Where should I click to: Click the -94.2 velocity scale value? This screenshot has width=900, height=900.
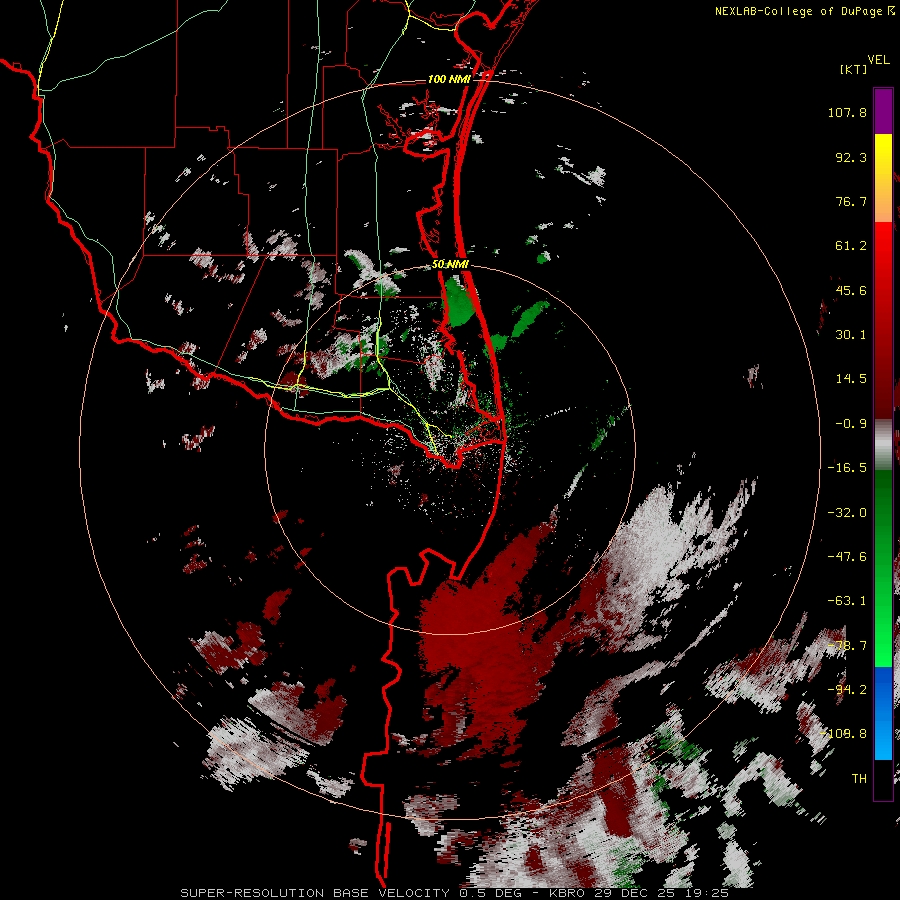[x=847, y=689]
